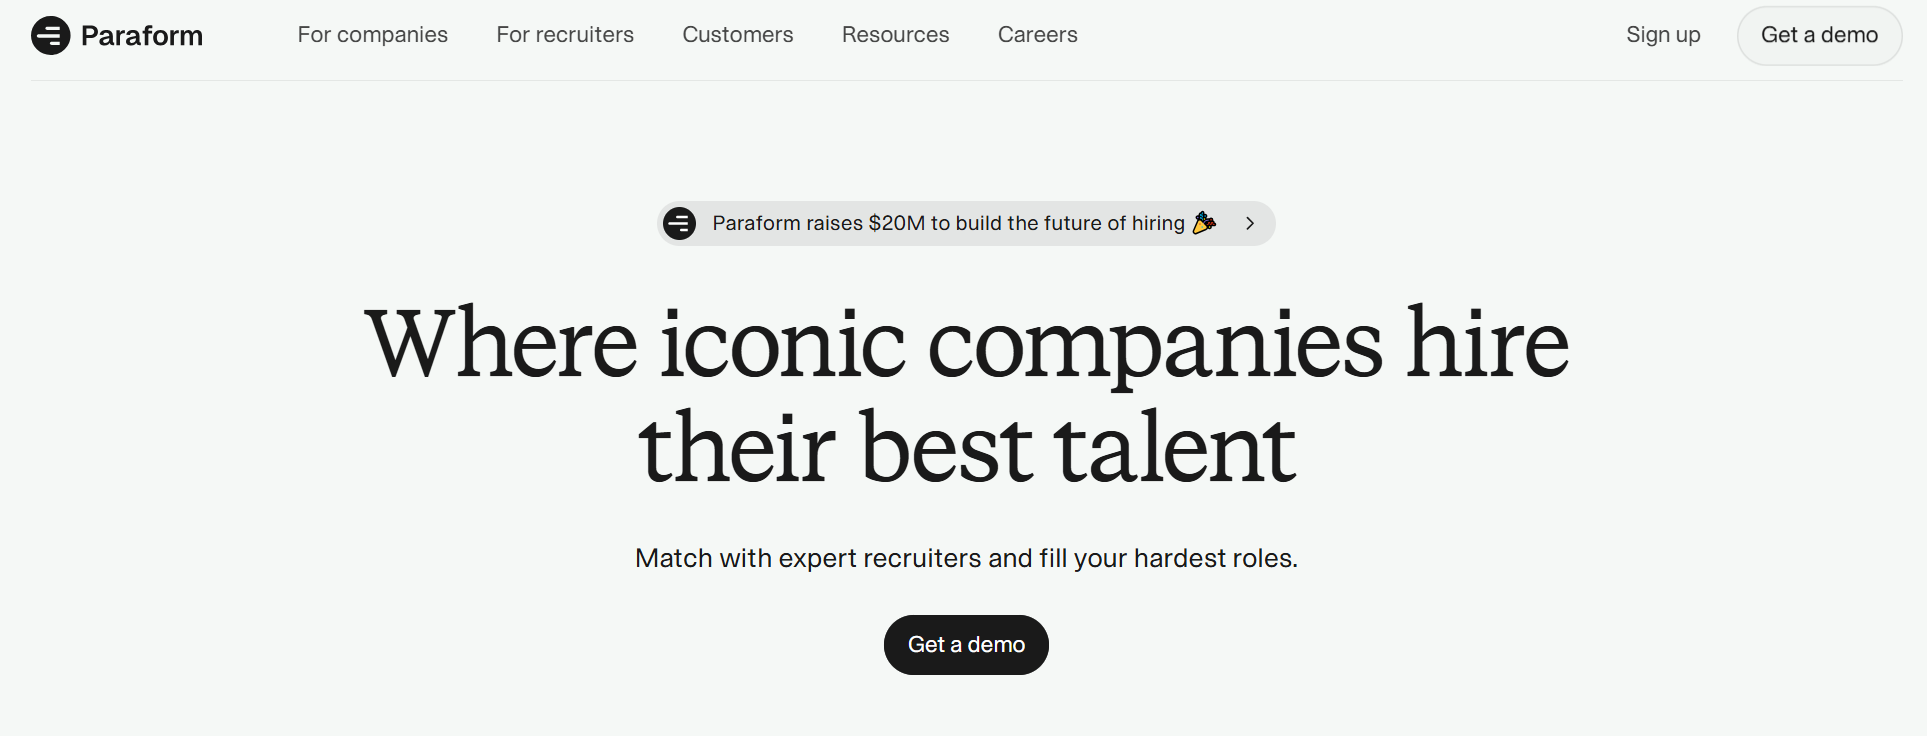
Task: Click "fill your hardest roles" in subheading
Action: [1168, 558]
